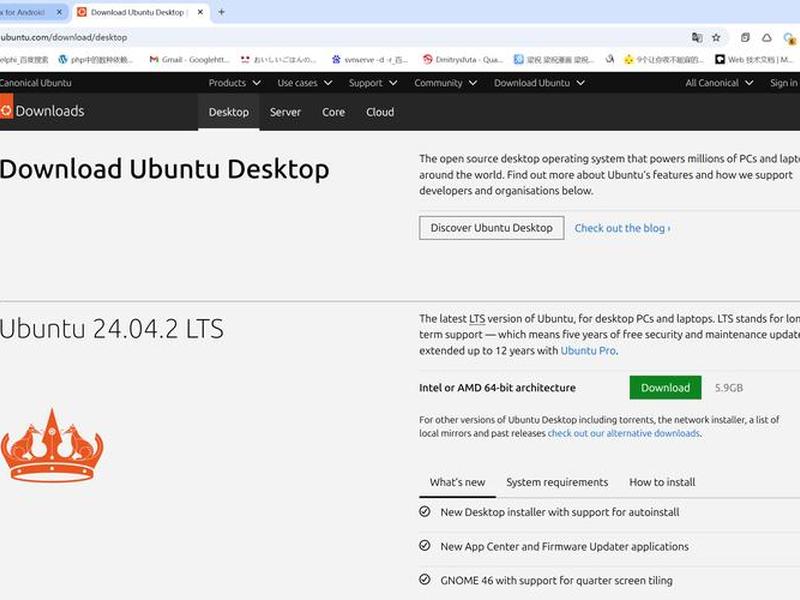The width and height of the screenshot is (800, 600).
Task: Click the '5.9GB' file size text
Action: pyautogui.click(x=729, y=388)
